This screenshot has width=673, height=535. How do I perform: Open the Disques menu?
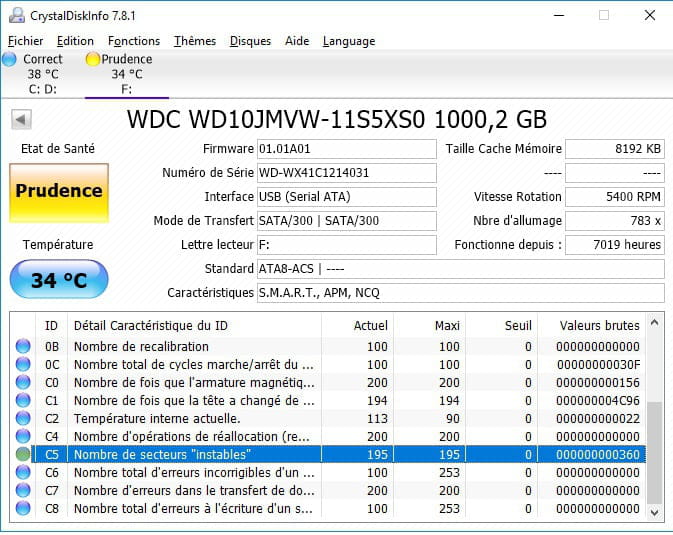coord(250,41)
